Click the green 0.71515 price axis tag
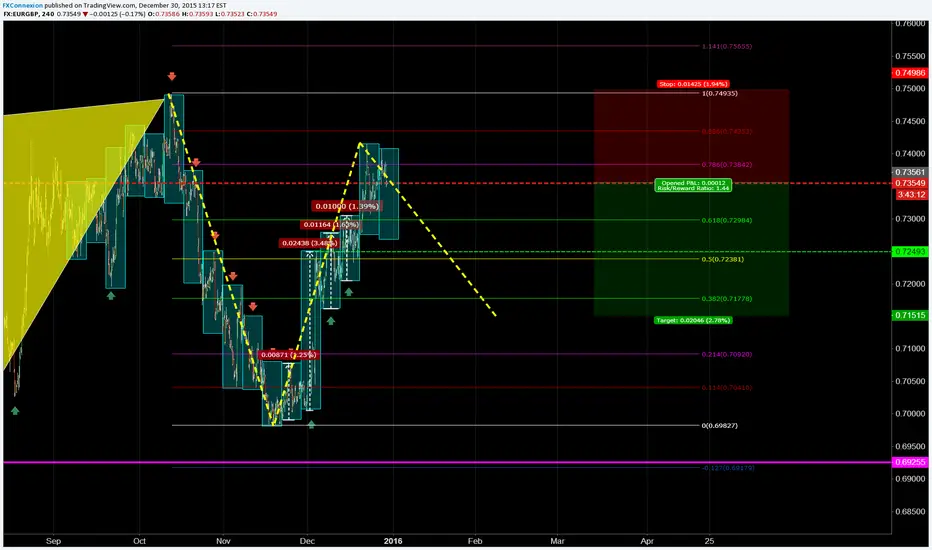This screenshot has height=550, width=932. point(911,315)
